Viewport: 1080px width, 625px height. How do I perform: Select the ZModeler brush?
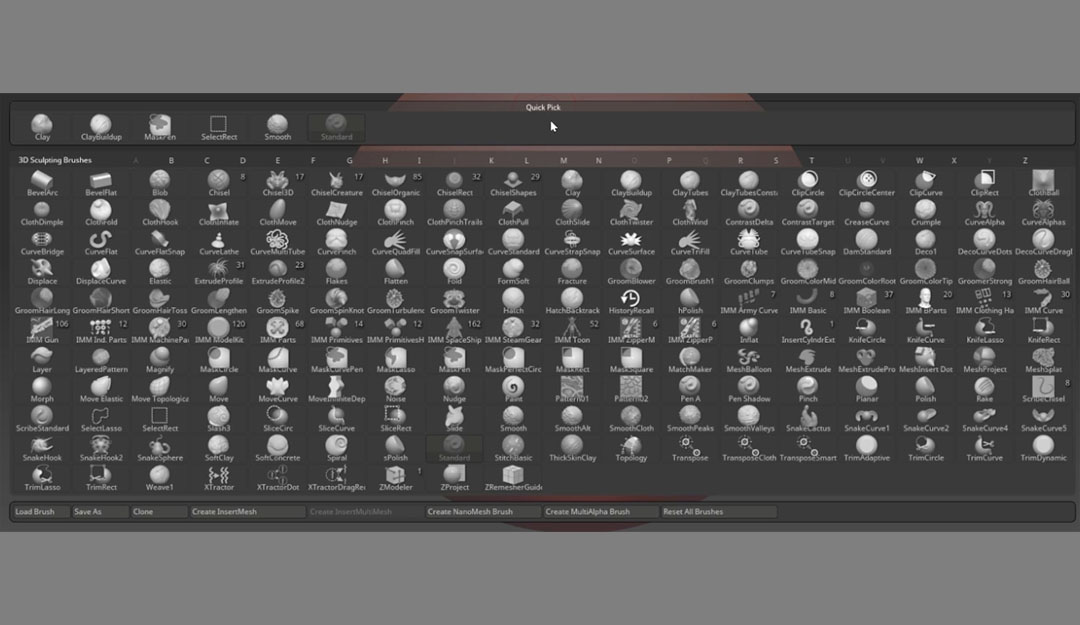tap(395, 479)
